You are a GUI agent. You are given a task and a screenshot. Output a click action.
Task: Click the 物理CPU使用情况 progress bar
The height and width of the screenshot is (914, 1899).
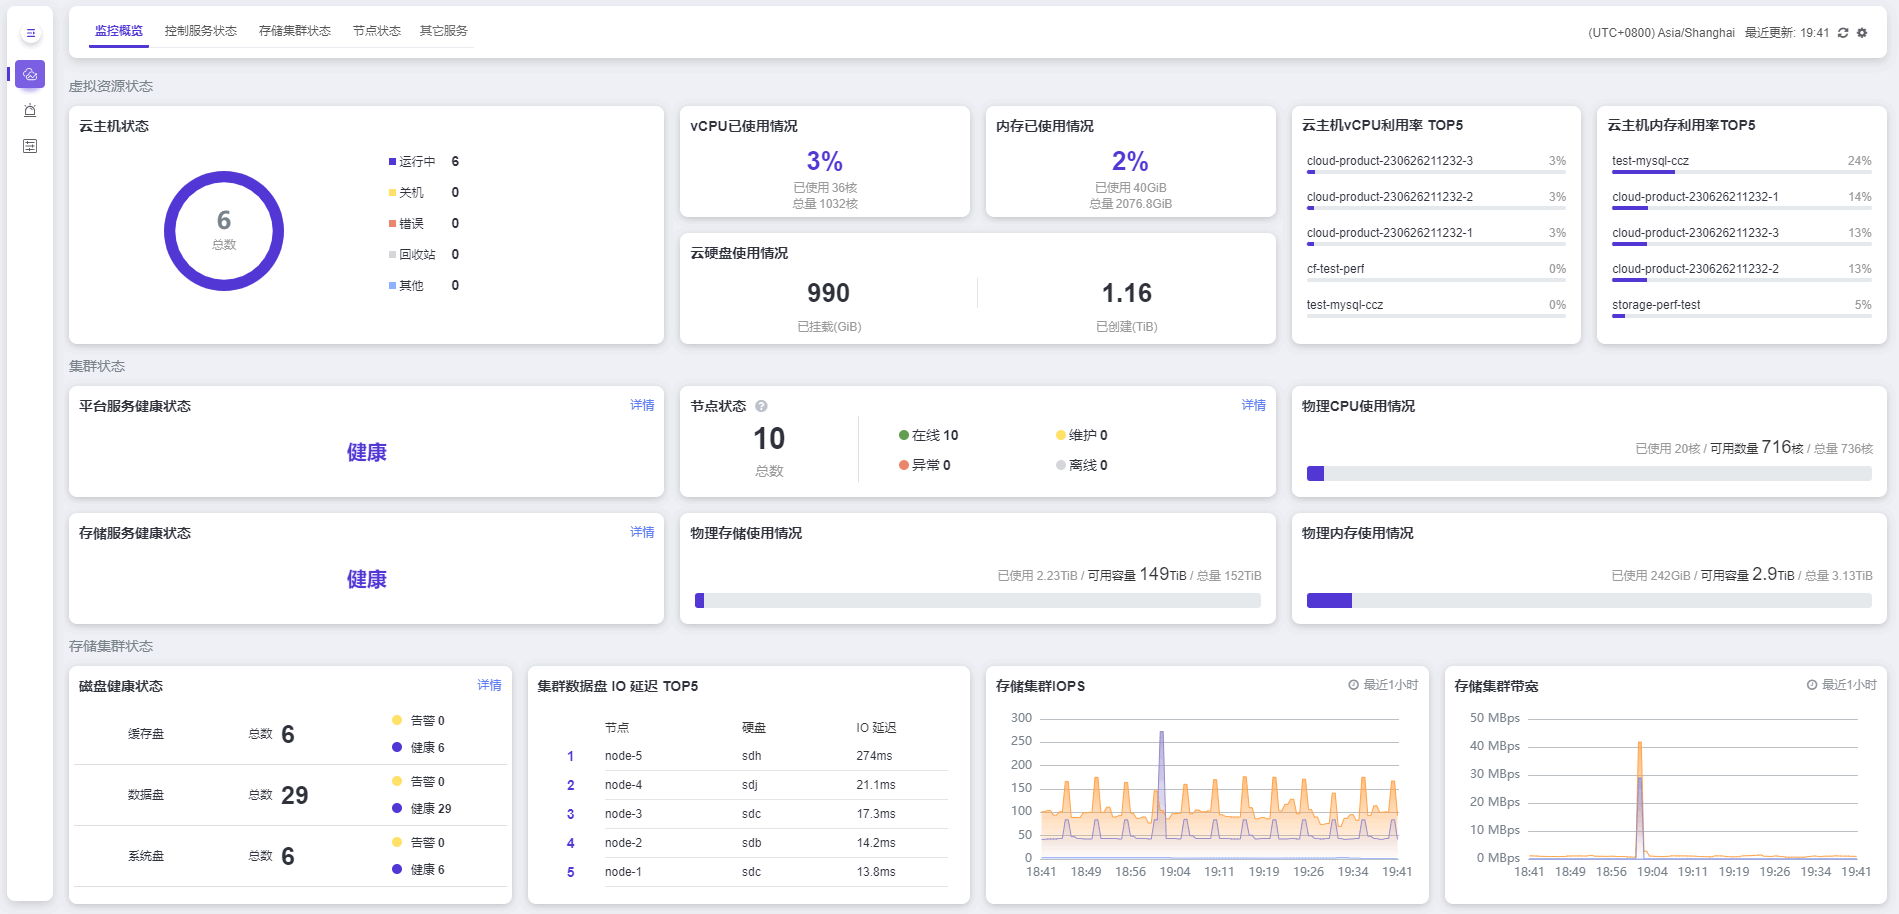1588,474
